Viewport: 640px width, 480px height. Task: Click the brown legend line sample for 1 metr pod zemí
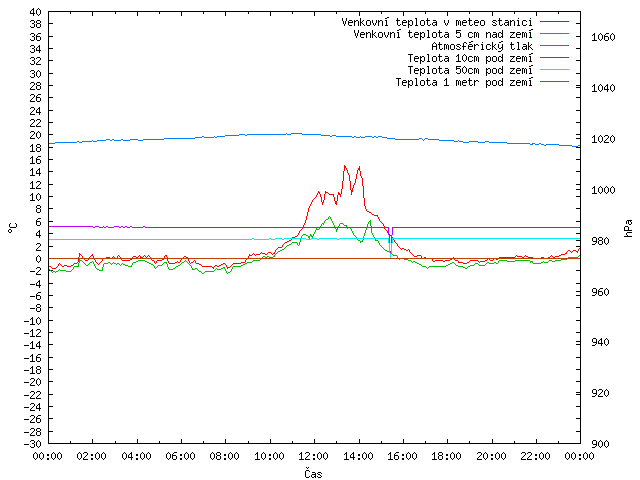(x=554, y=81)
